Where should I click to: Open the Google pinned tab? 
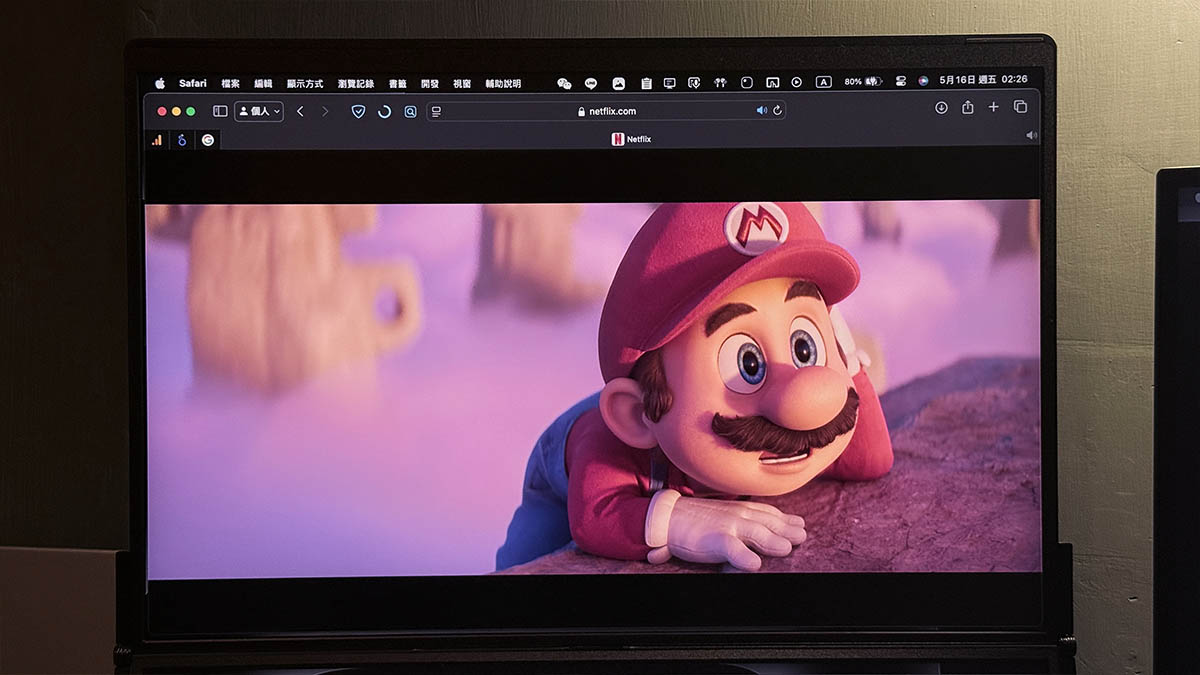[x=208, y=140]
